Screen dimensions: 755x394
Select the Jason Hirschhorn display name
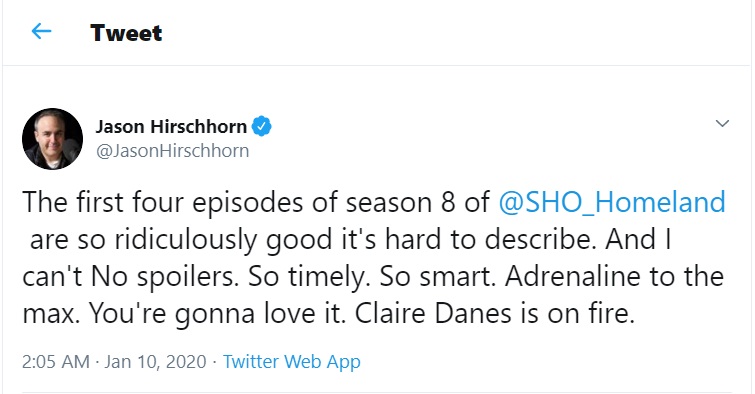(171, 127)
